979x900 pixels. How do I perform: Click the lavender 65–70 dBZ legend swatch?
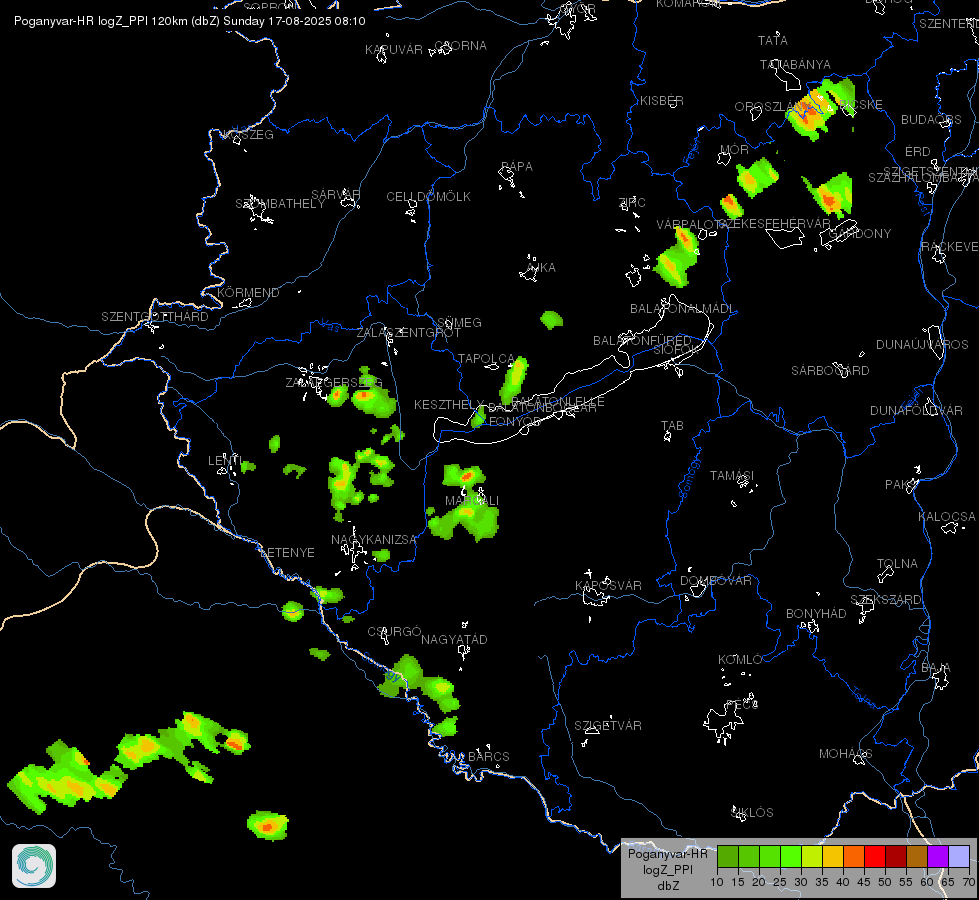tap(959, 856)
